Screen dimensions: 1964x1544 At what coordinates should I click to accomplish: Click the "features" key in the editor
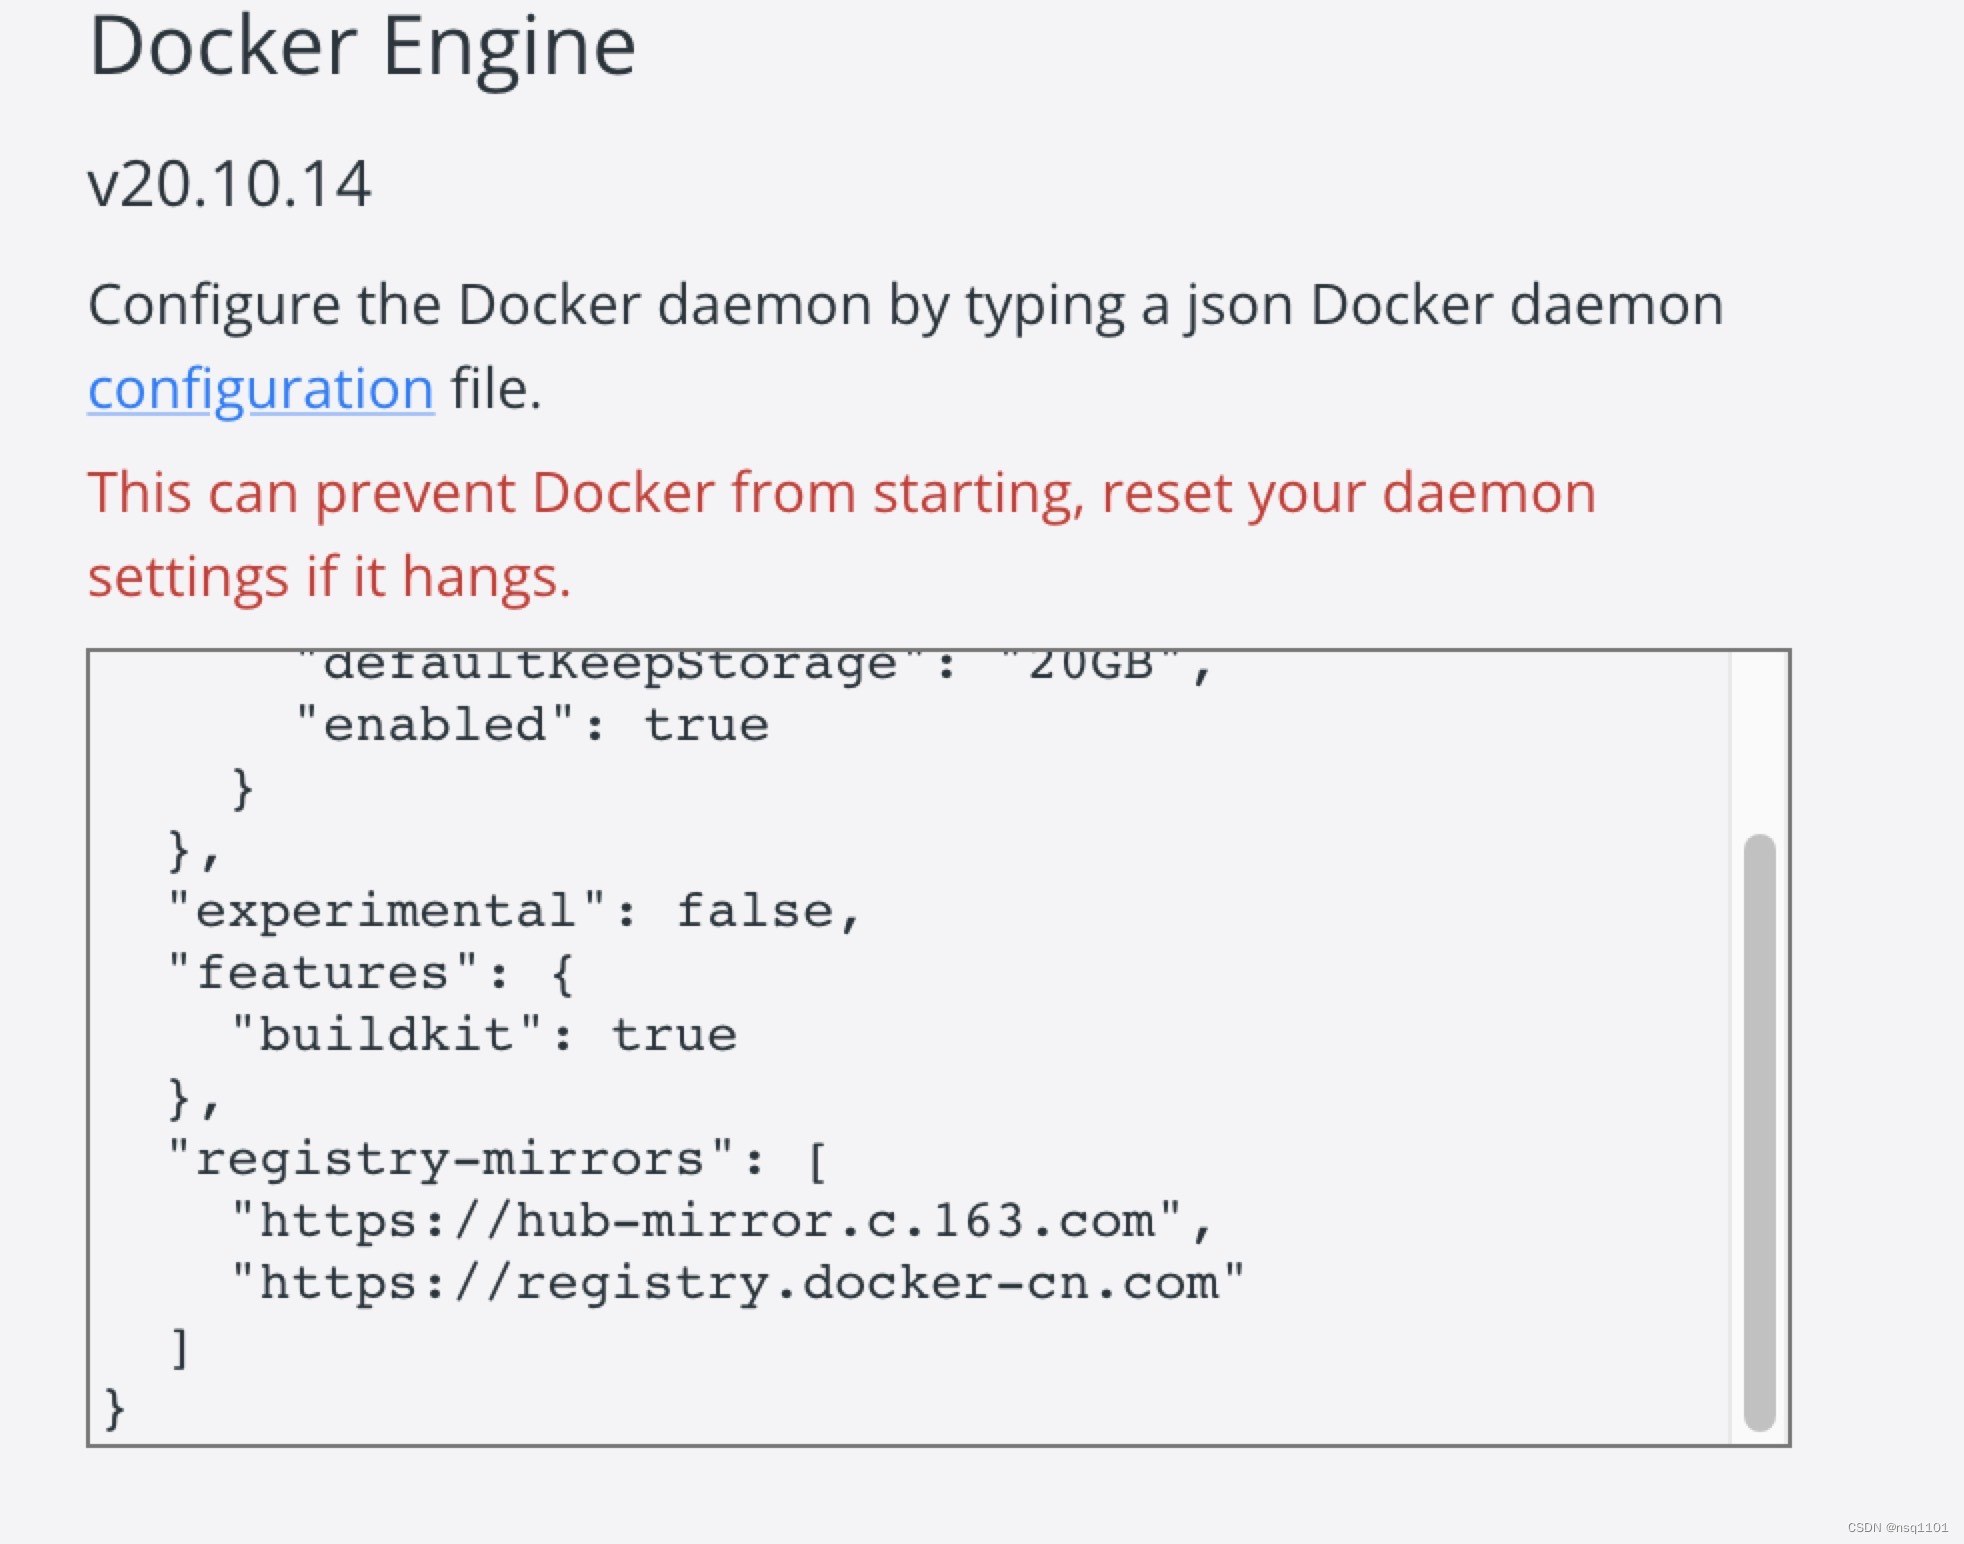322,973
